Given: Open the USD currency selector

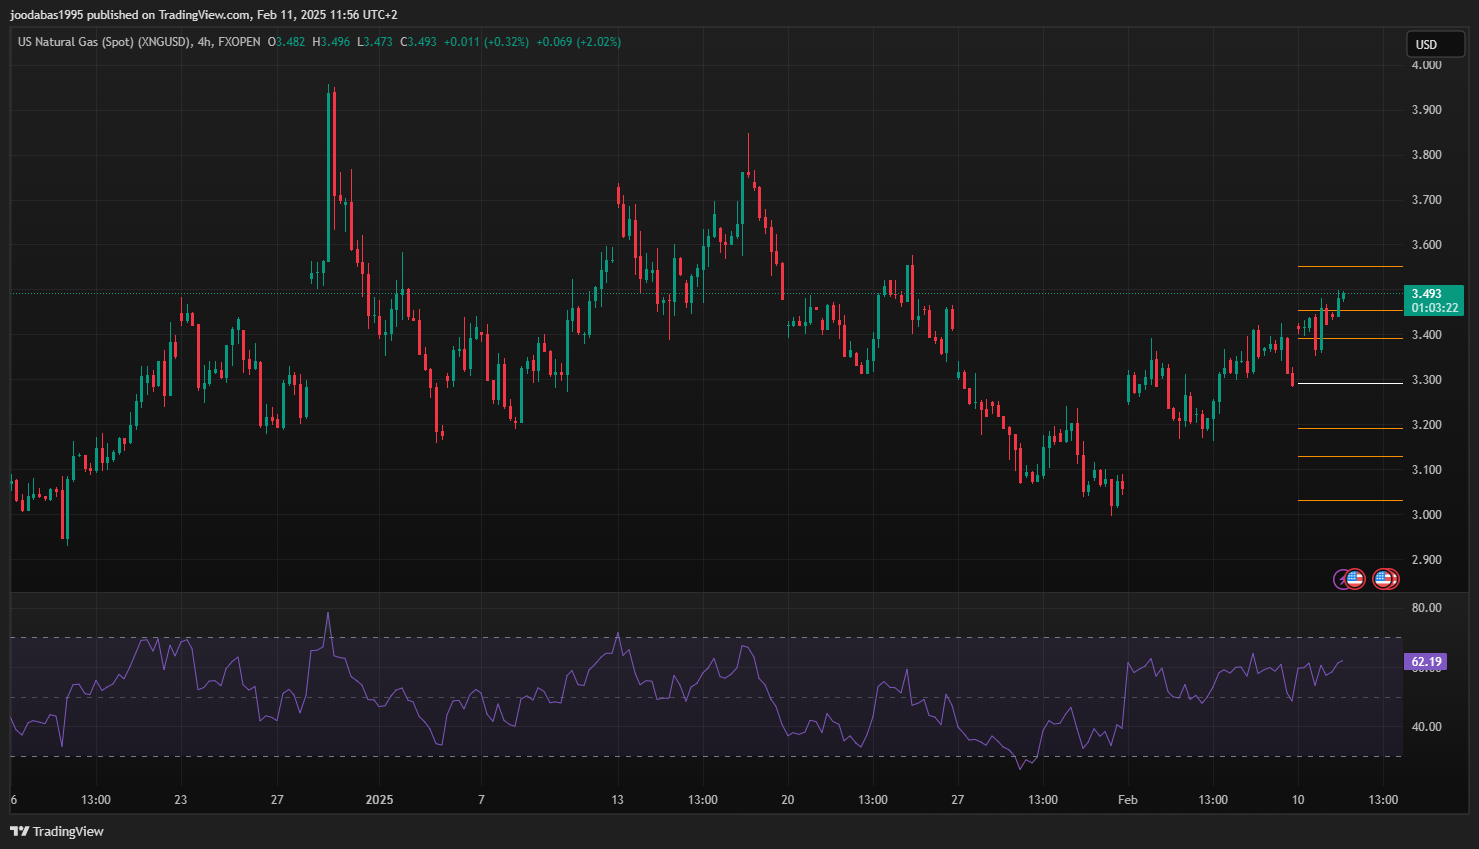Looking at the screenshot, I should point(1435,44).
